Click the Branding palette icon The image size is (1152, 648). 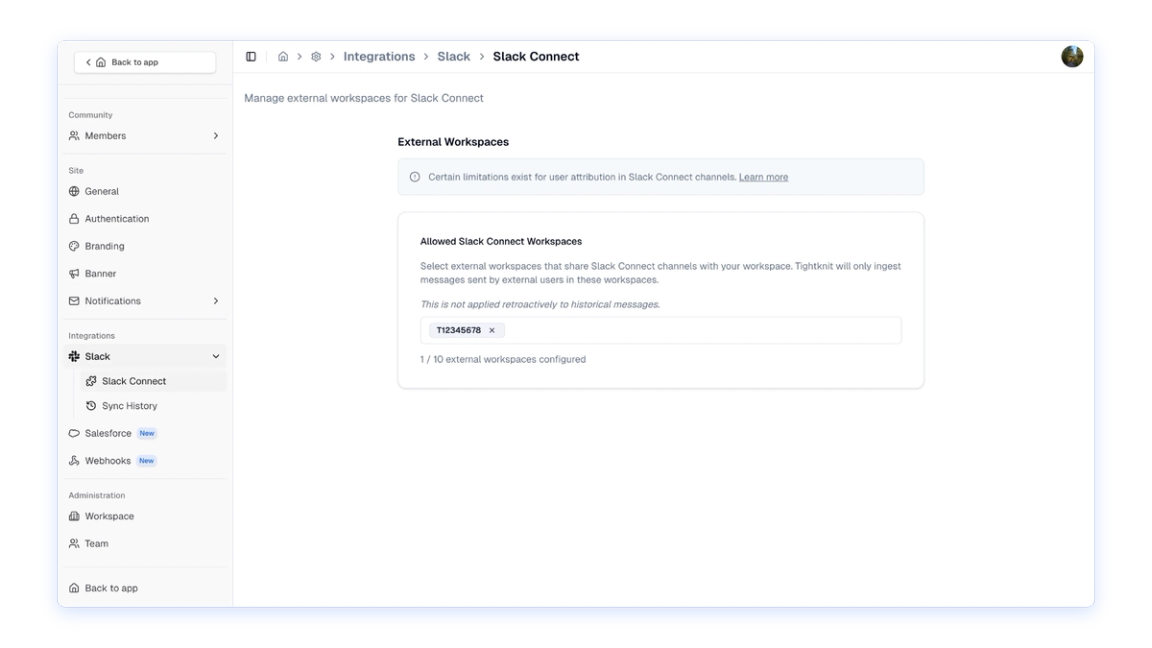coord(74,246)
